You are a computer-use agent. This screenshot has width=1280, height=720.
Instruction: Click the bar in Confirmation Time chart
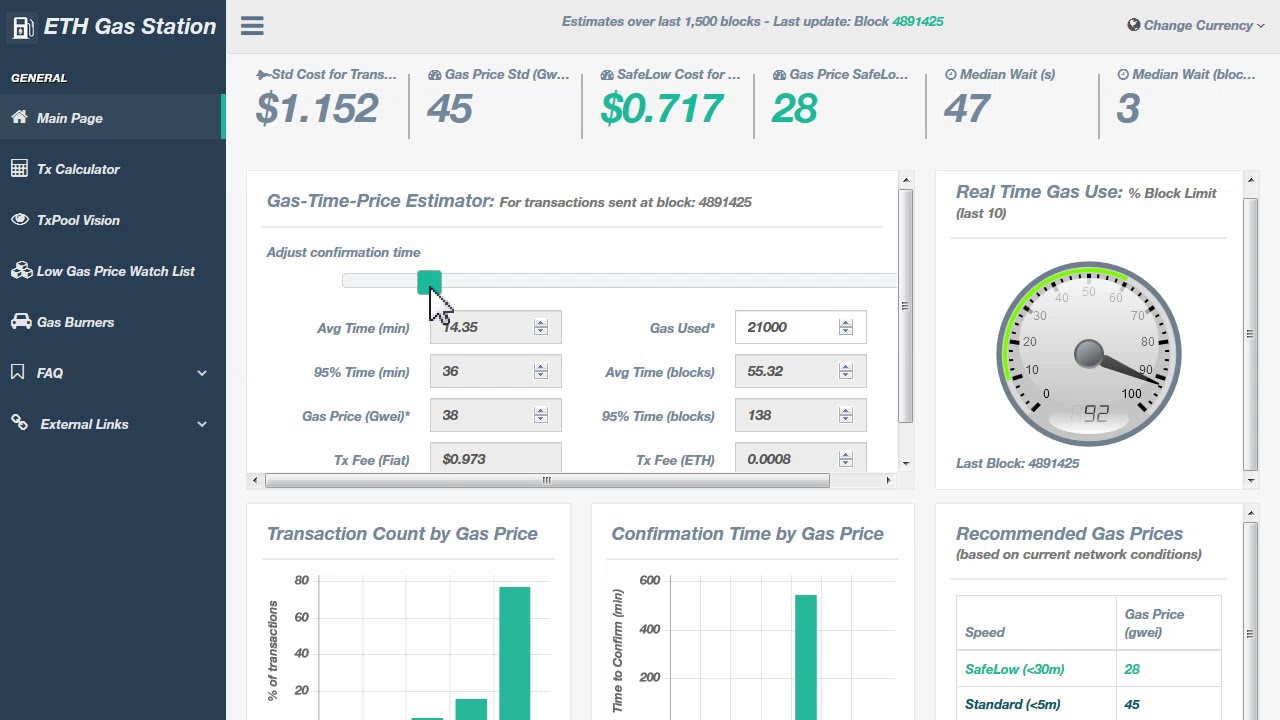pyautogui.click(x=806, y=657)
